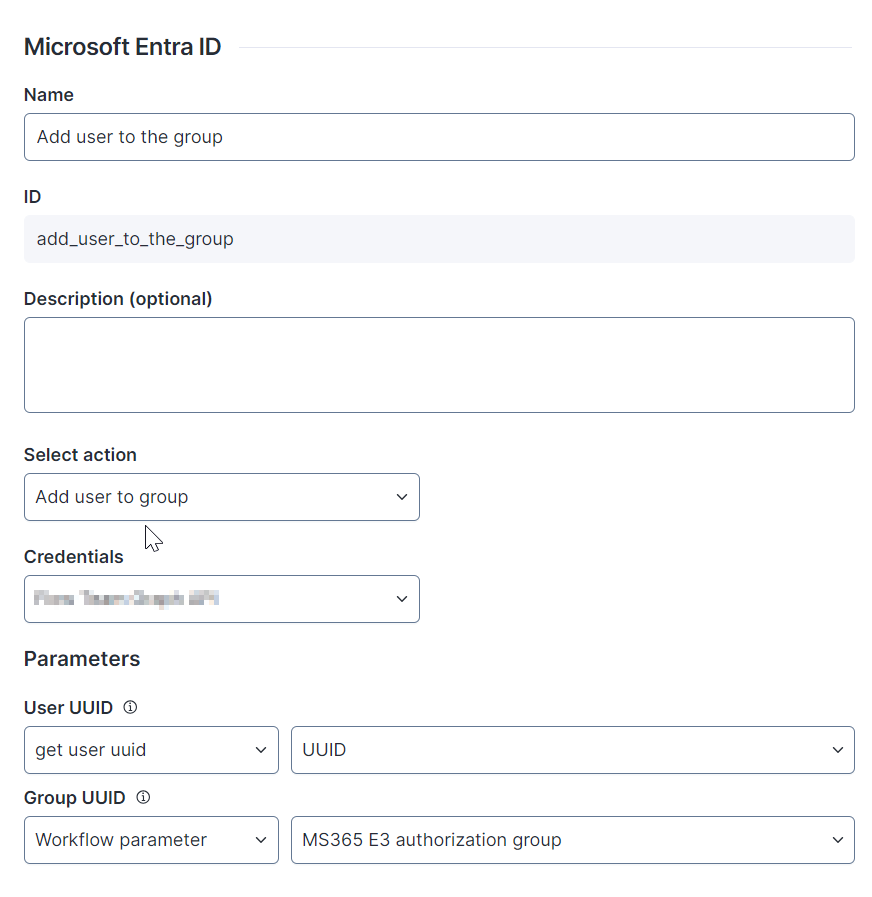Open the 'Workflow parameter' dropdown
The image size is (872, 897).
[x=151, y=840]
